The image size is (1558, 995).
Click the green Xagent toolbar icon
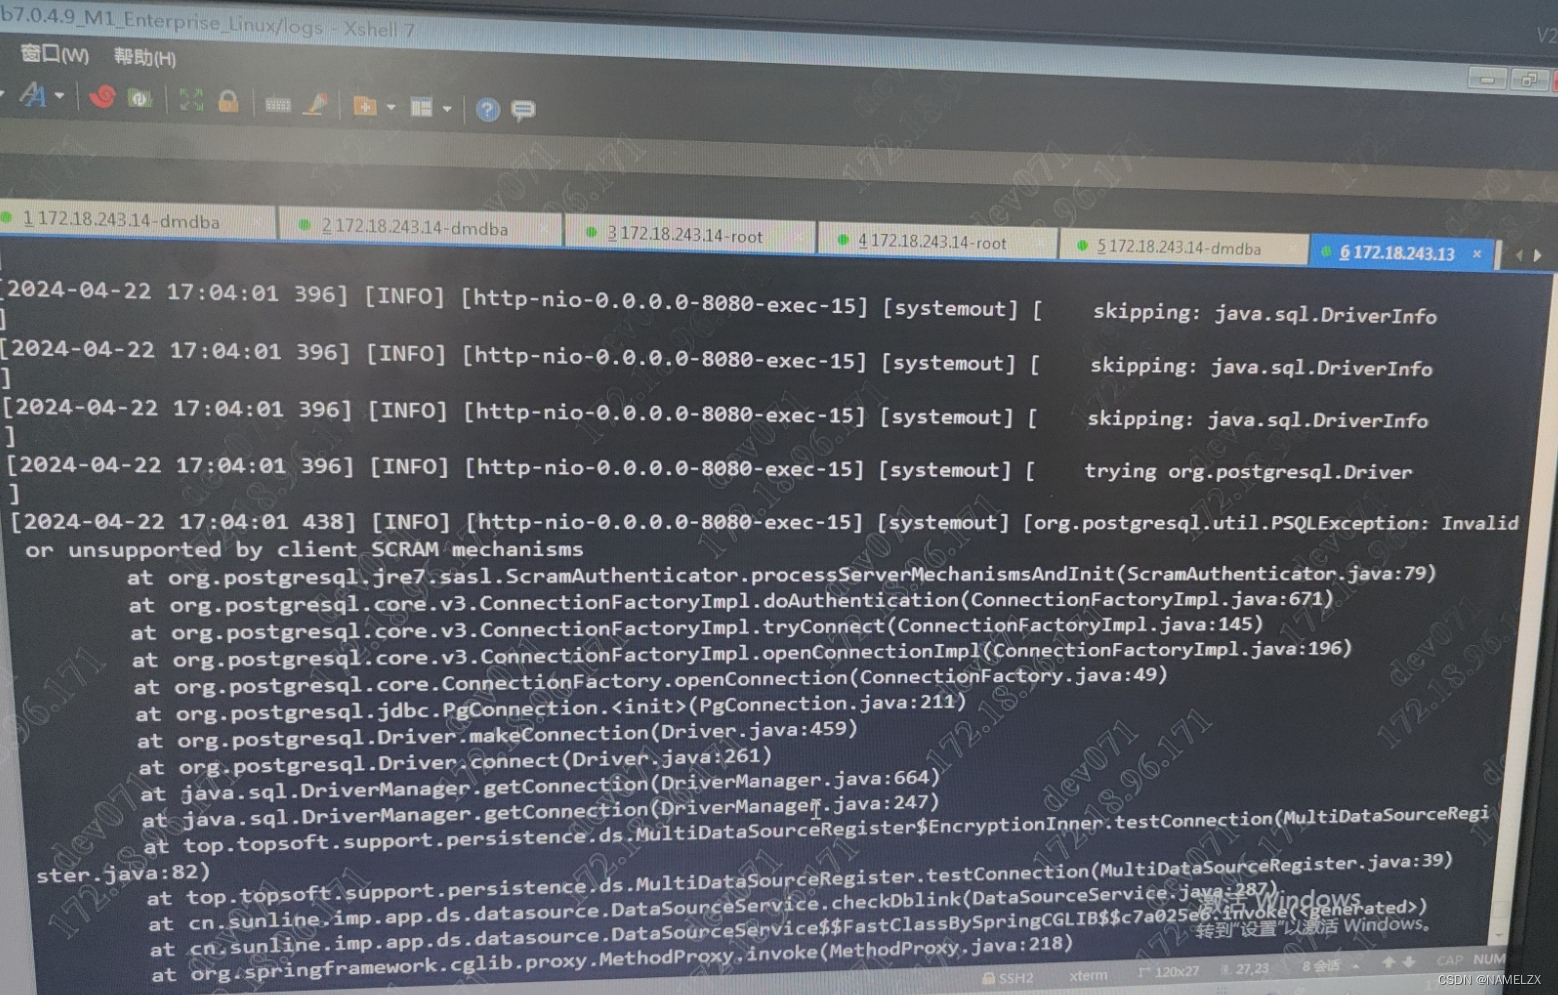click(139, 98)
